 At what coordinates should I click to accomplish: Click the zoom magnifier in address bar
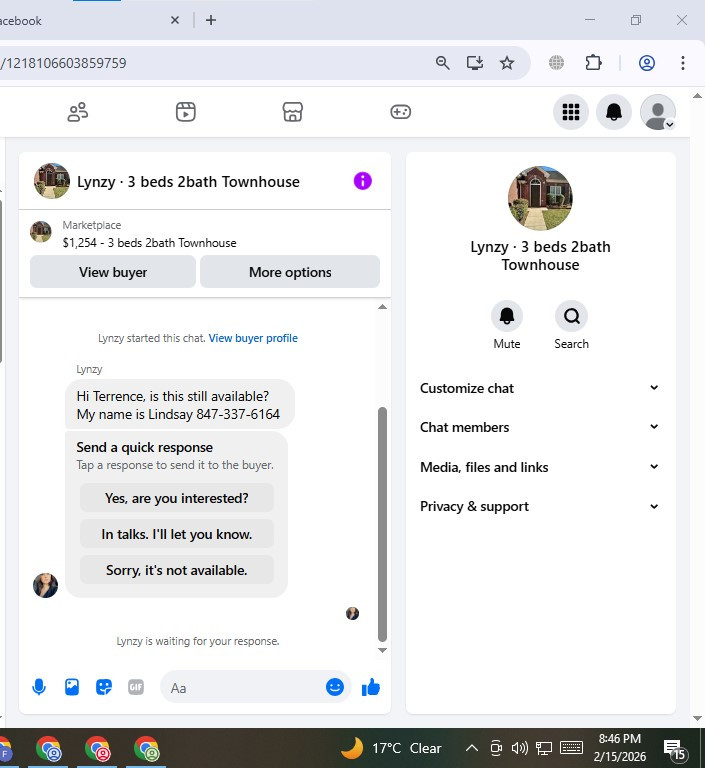(442, 63)
